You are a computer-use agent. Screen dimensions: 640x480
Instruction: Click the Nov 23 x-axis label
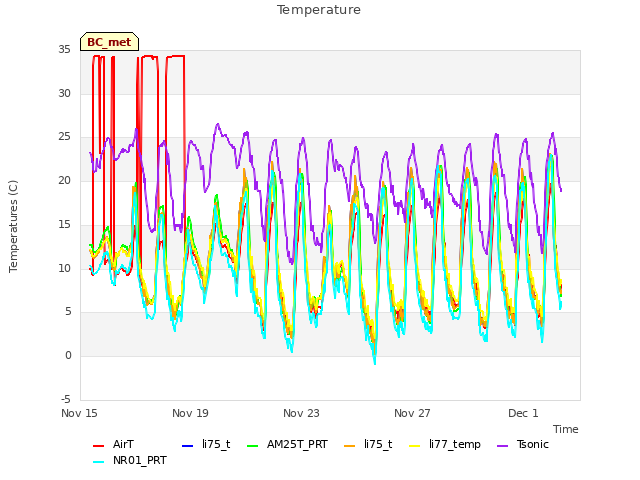coord(301,413)
